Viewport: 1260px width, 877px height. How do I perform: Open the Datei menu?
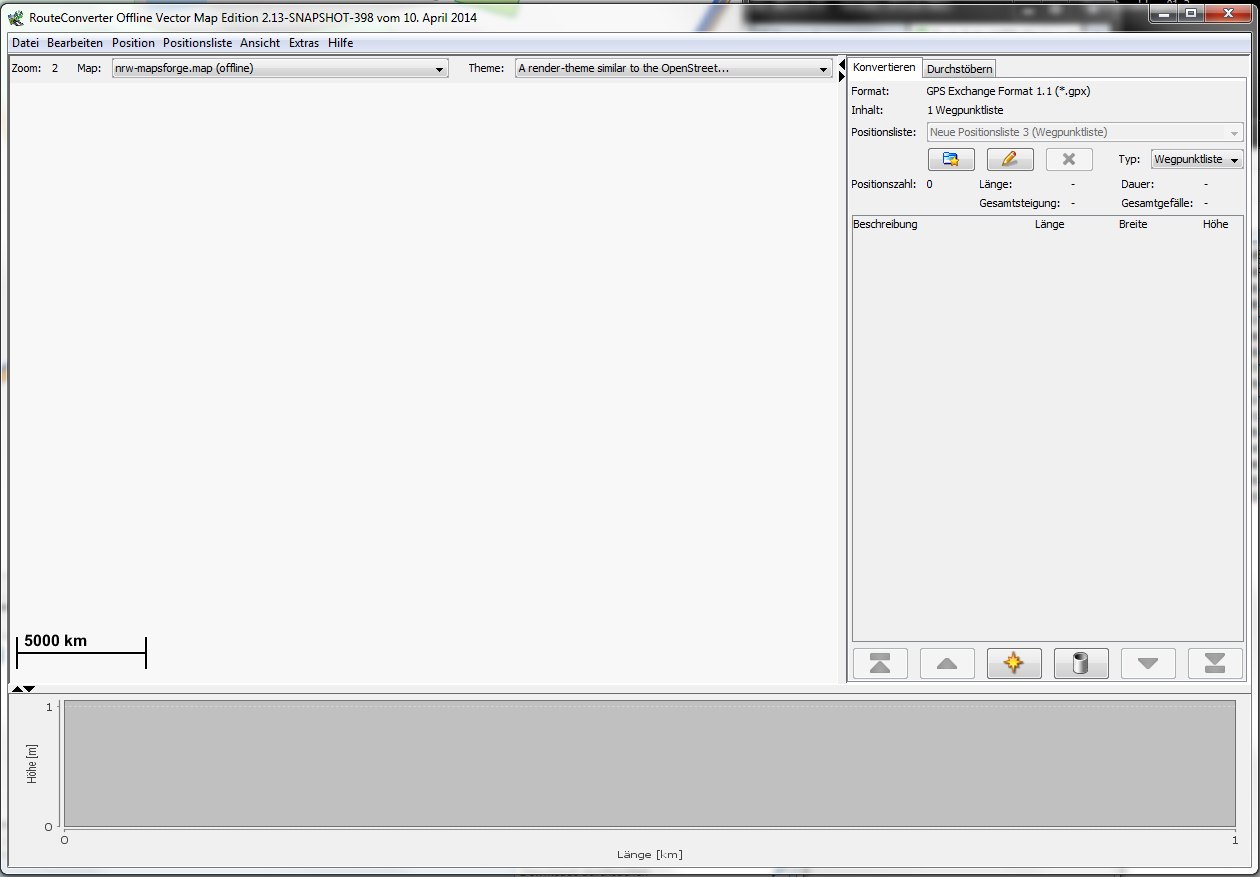point(25,43)
